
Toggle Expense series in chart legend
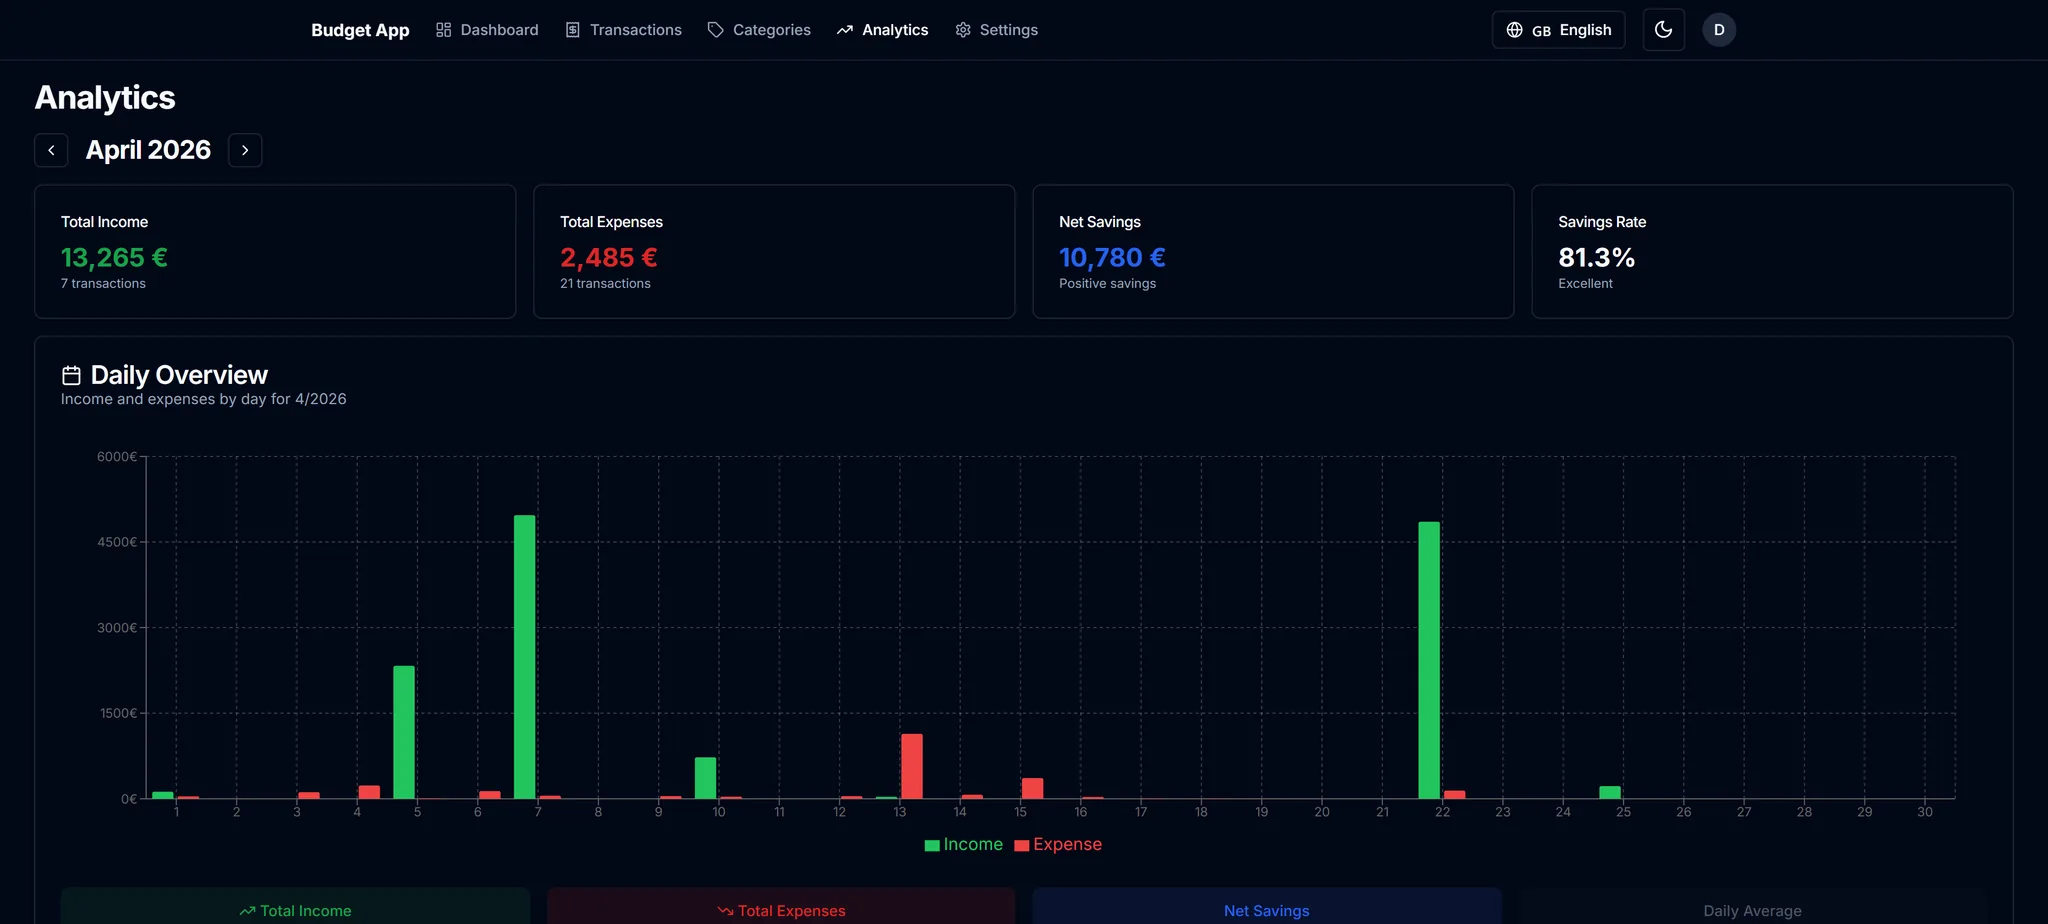[1058, 844]
